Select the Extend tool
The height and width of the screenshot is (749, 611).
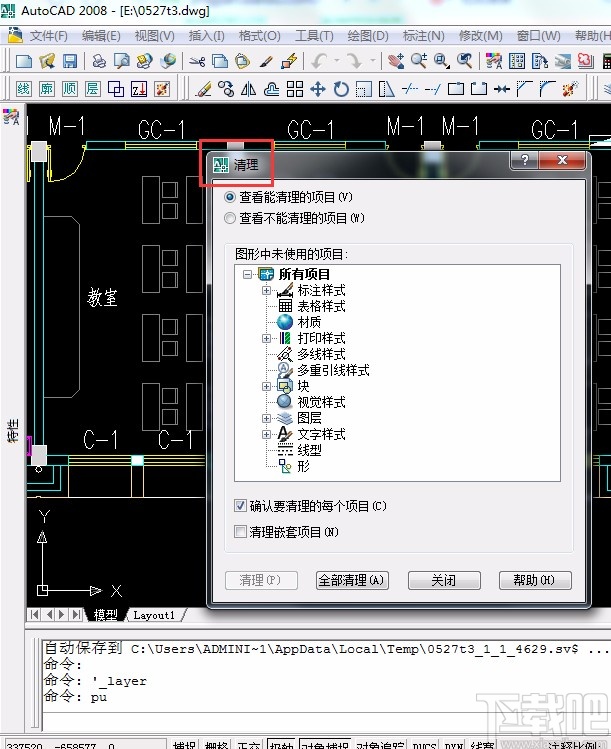click(433, 89)
